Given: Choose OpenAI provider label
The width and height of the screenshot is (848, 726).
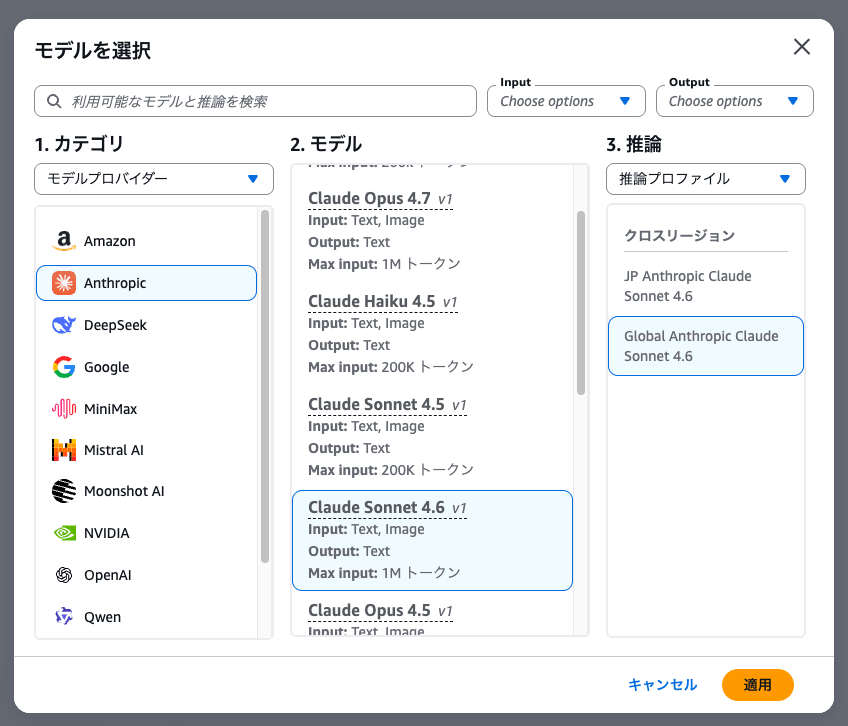Looking at the screenshot, I should (108, 575).
